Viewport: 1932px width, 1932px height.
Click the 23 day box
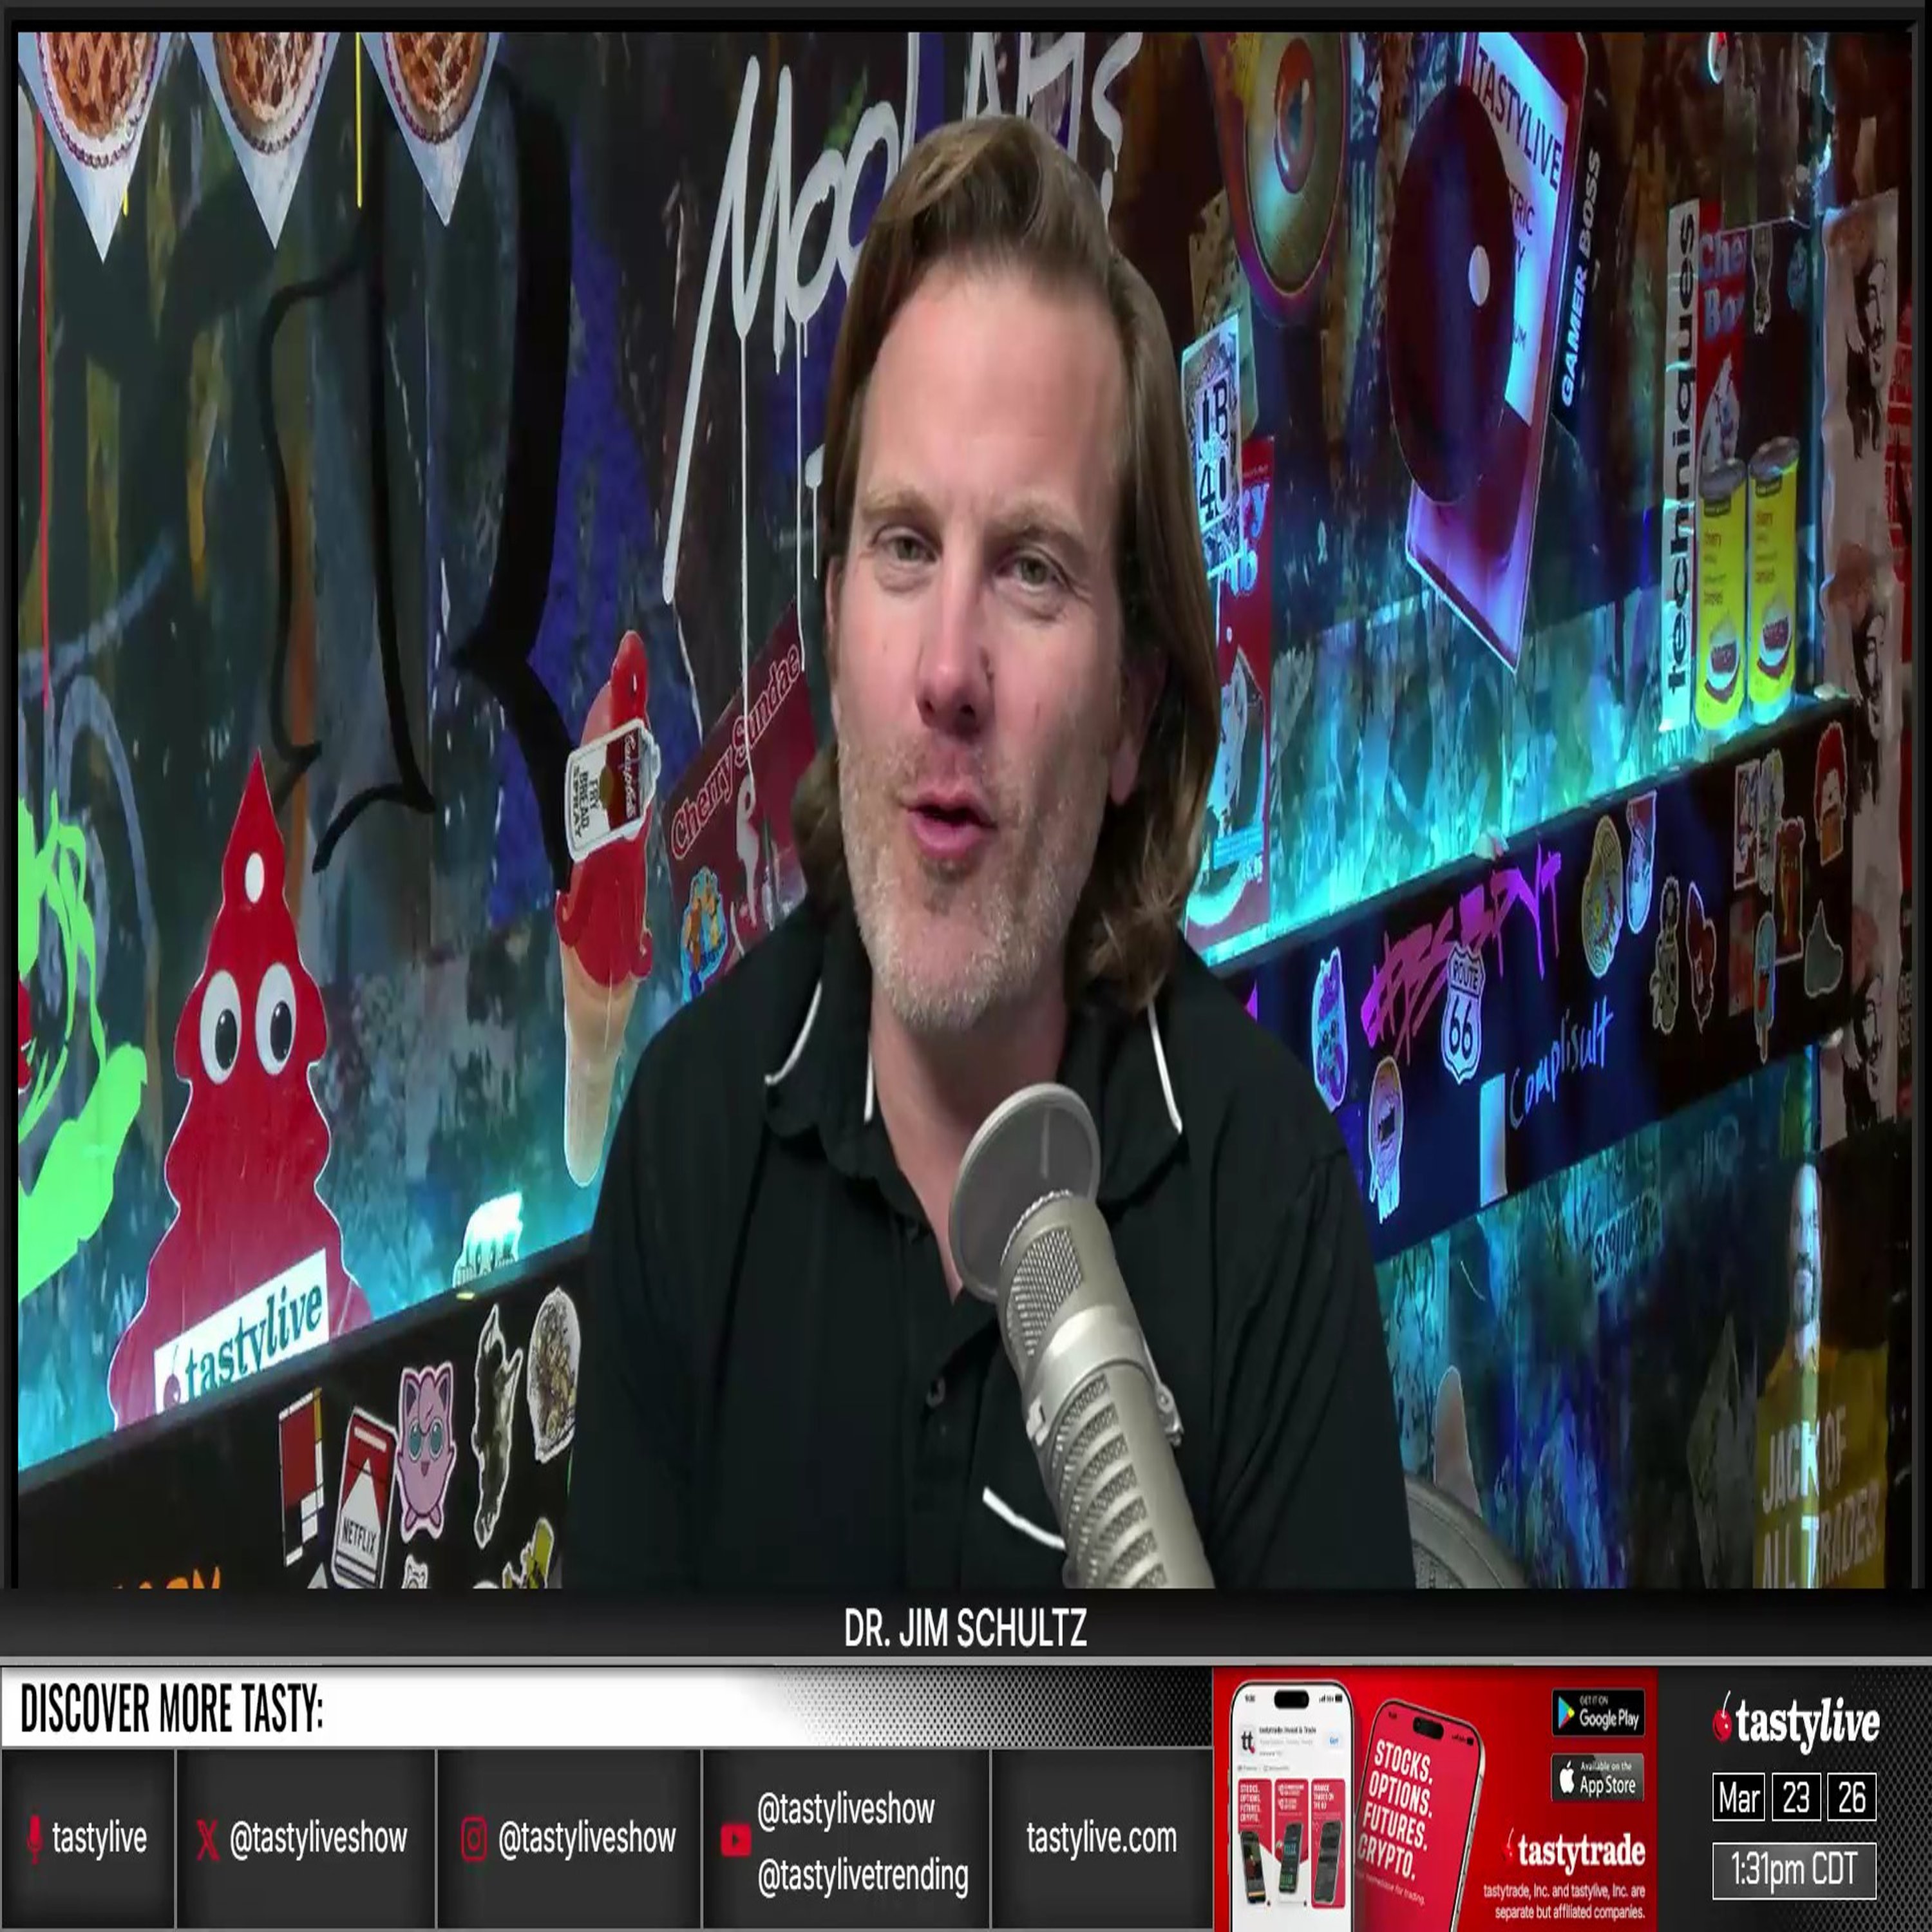point(1795,1798)
